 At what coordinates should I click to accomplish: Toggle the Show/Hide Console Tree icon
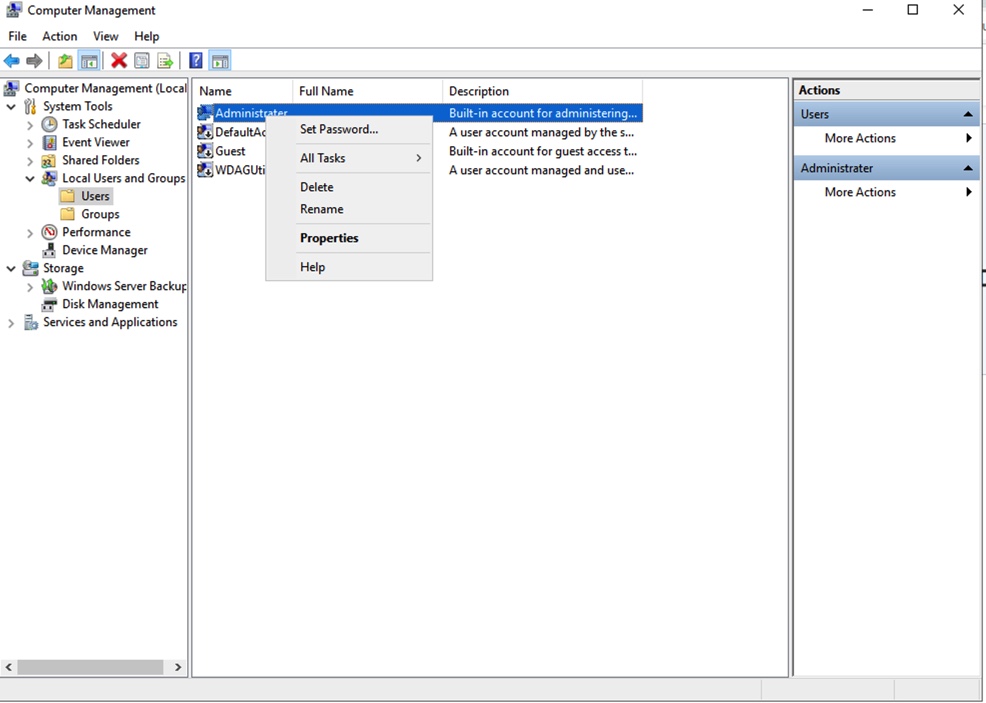click(x=89, y=60)
